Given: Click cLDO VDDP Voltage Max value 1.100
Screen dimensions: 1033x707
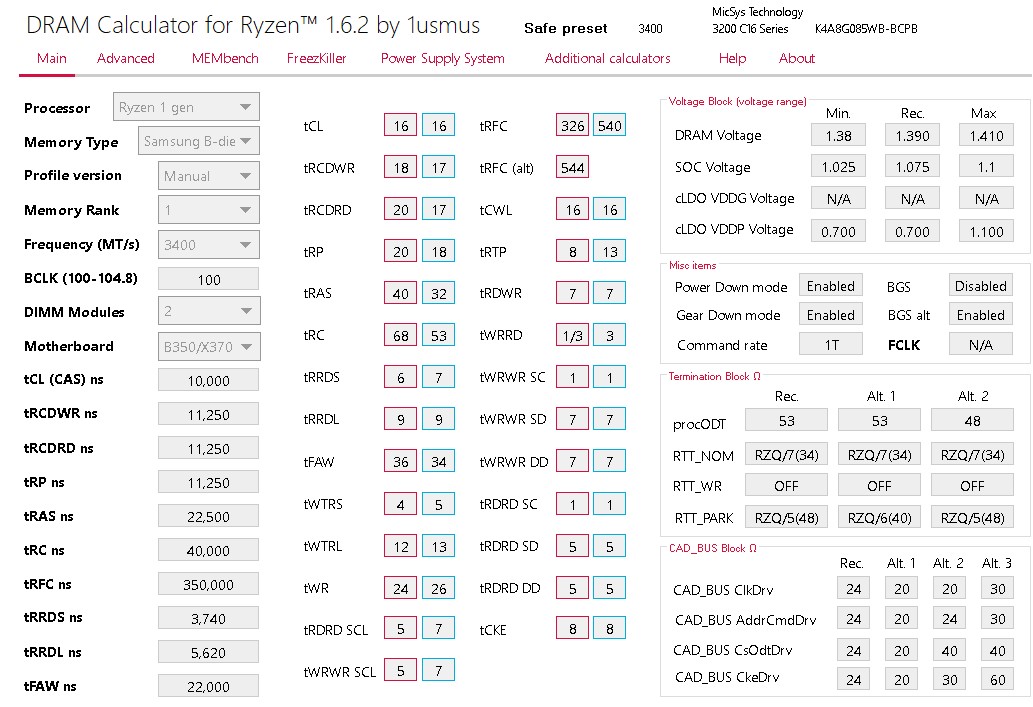Looking at the screenshot, I should pyautogui.click(x=986, y=231).
